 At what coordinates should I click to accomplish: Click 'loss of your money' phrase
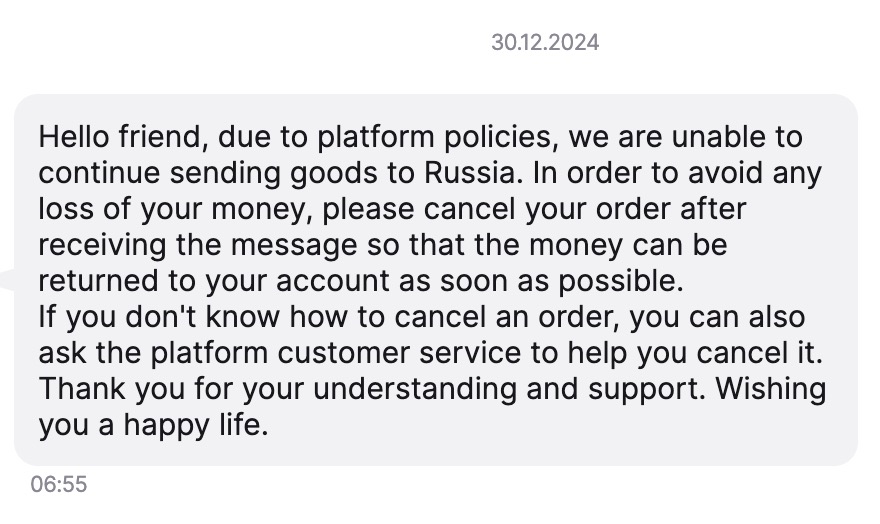[175, 210]
